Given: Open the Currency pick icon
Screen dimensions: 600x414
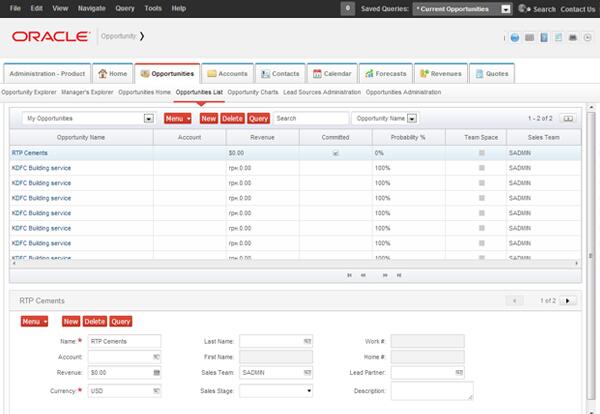Looking at the screenshot, I should click(x=156, y=391).
